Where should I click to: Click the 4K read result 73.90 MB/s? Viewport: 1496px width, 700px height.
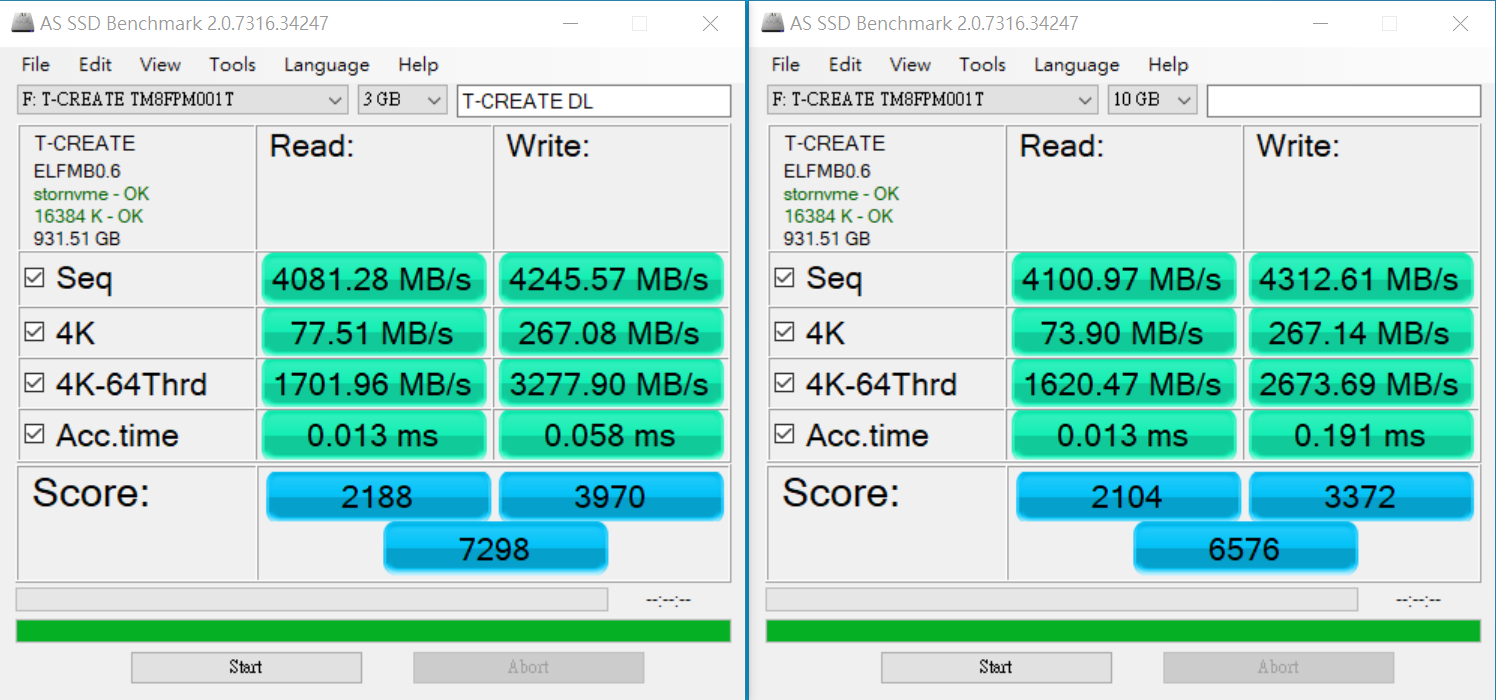click(x=1124, y=333)
